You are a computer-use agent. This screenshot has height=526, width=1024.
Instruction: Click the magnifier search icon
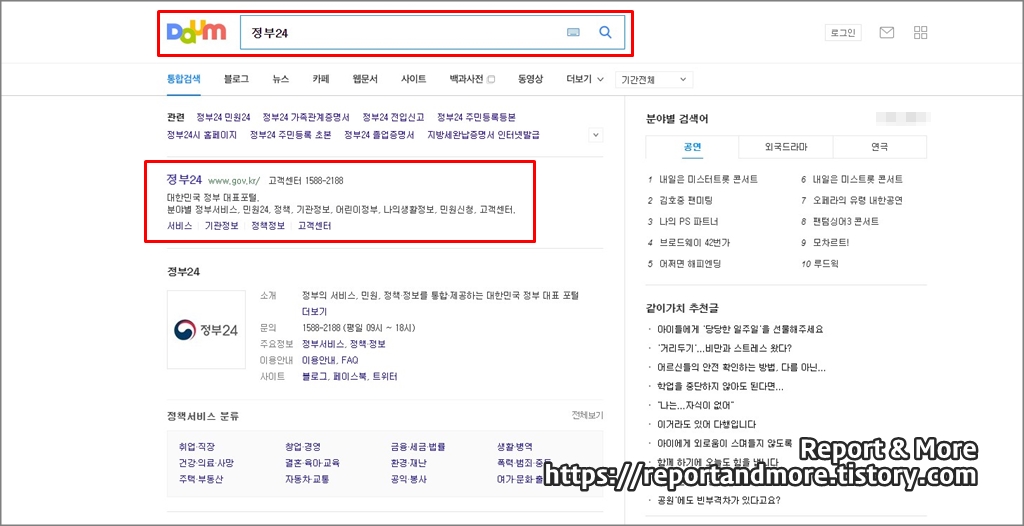(x=605, y=32)
